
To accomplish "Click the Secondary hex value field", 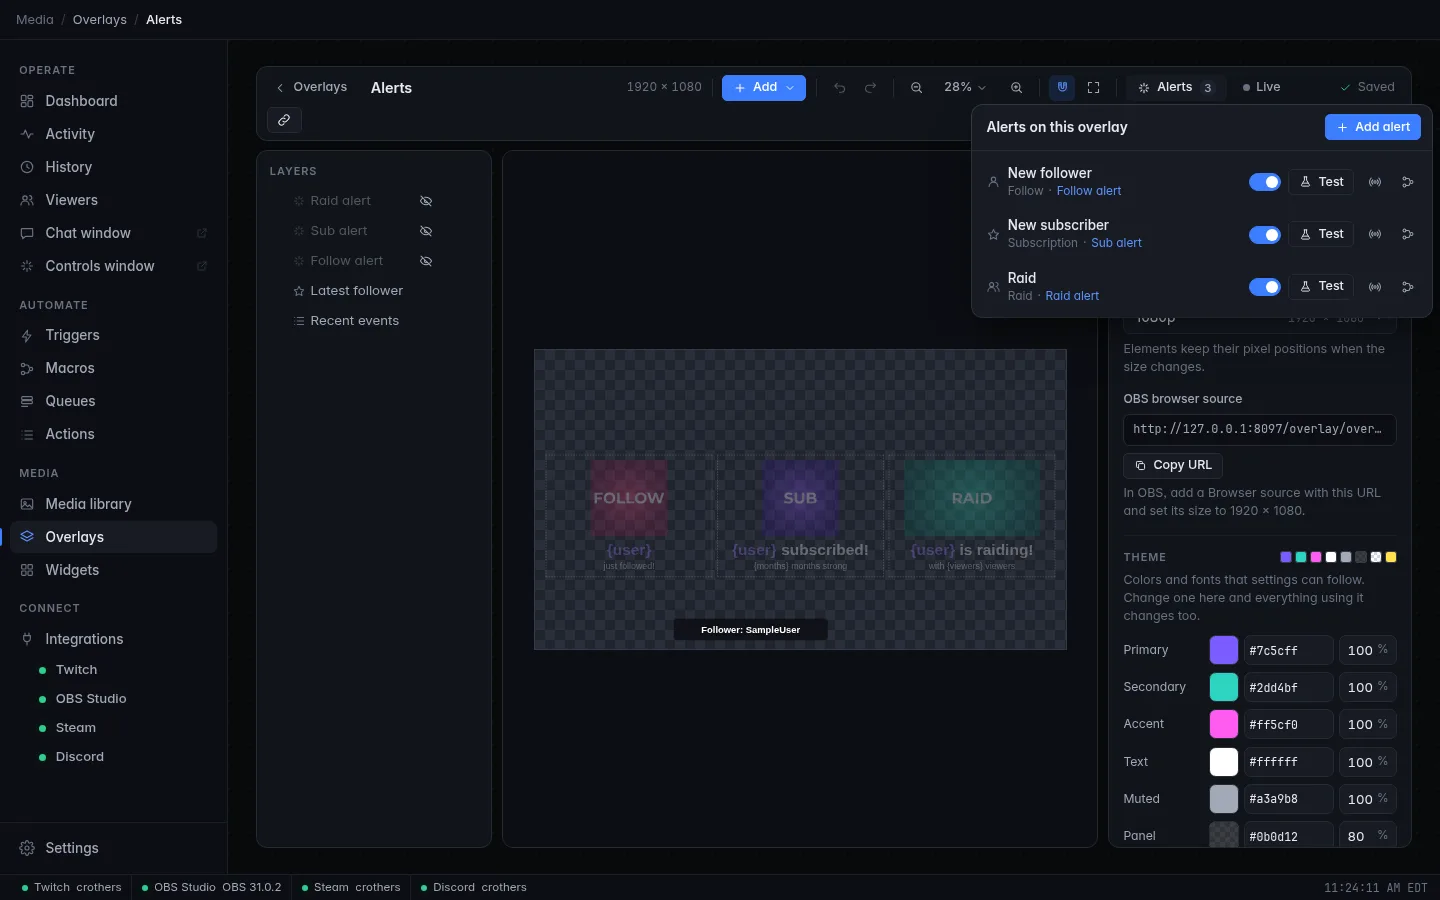I will (x=1288, y=687).
